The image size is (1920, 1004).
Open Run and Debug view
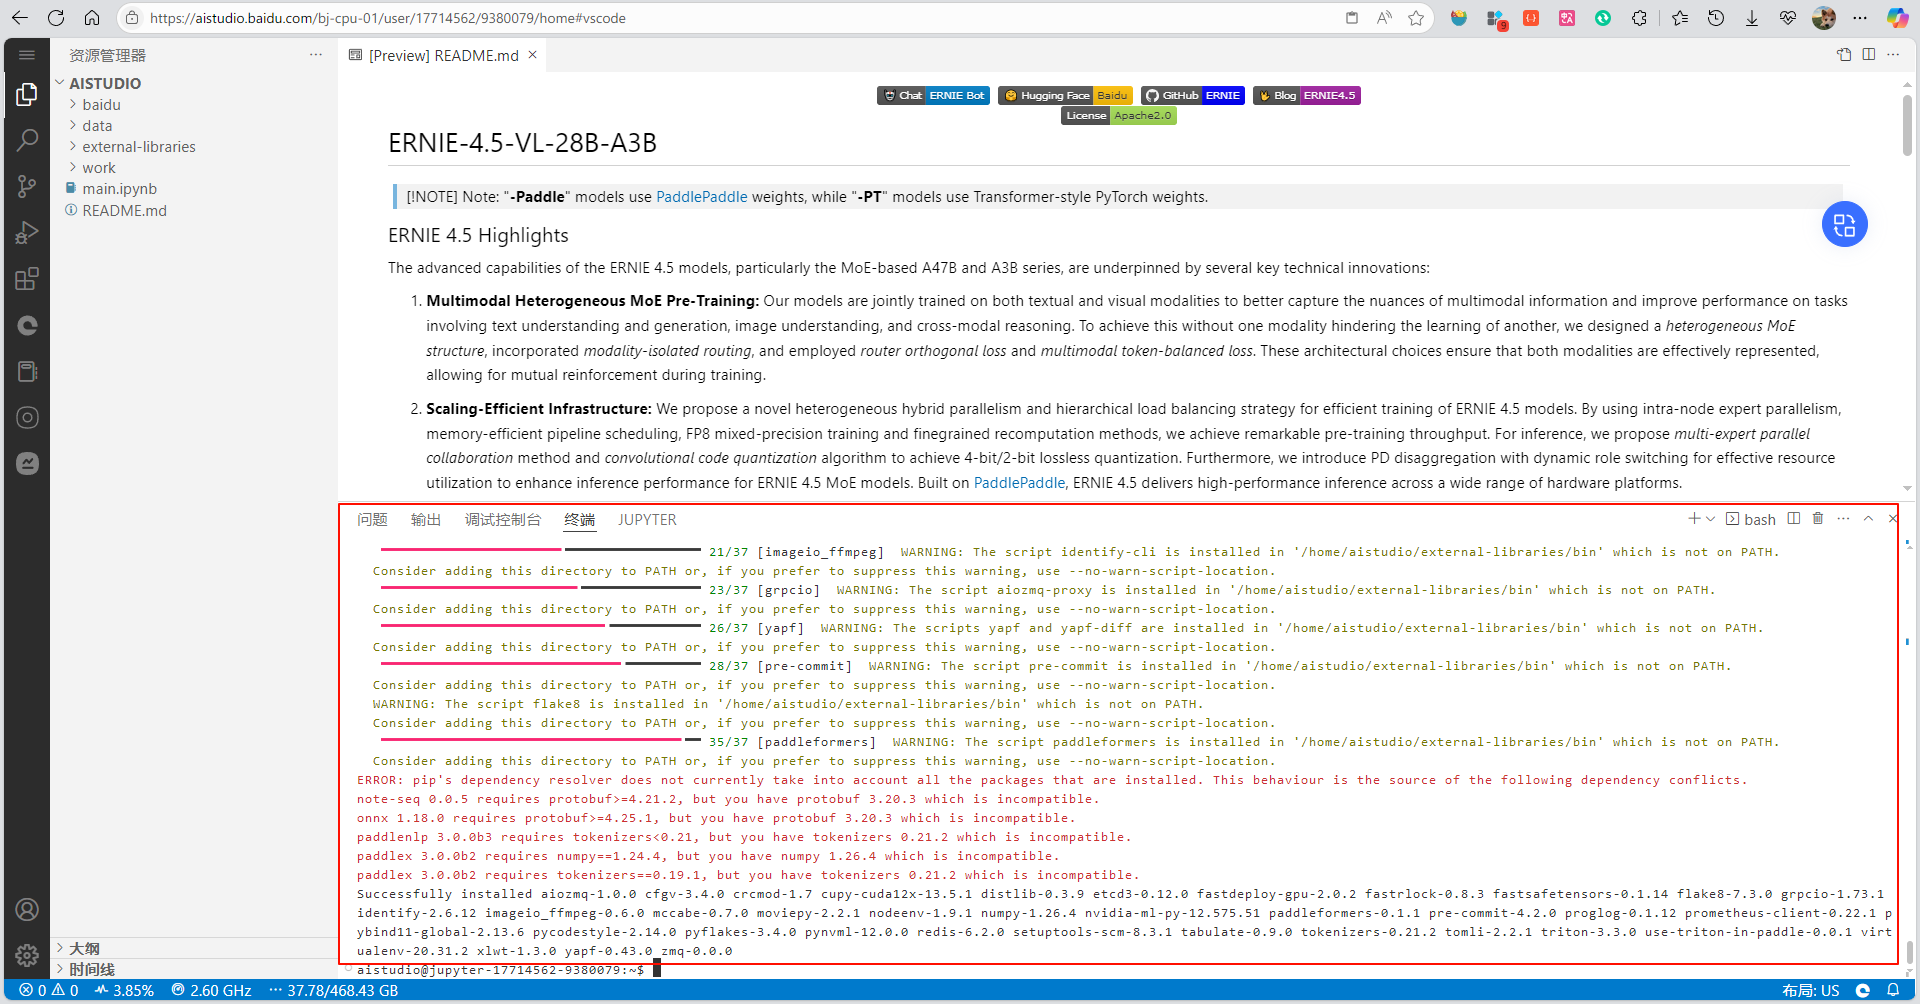[27, 232]
